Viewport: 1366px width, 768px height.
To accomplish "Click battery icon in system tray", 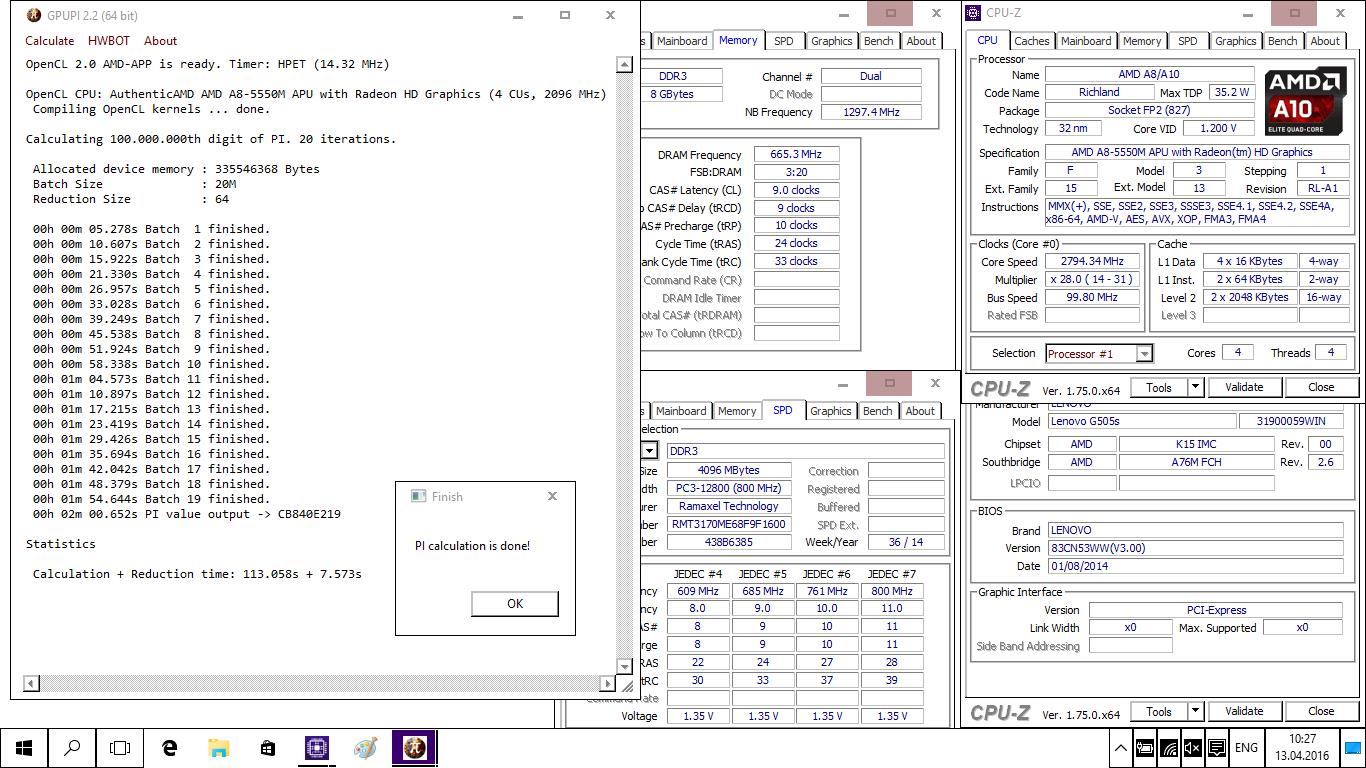I will [1145, 747].
